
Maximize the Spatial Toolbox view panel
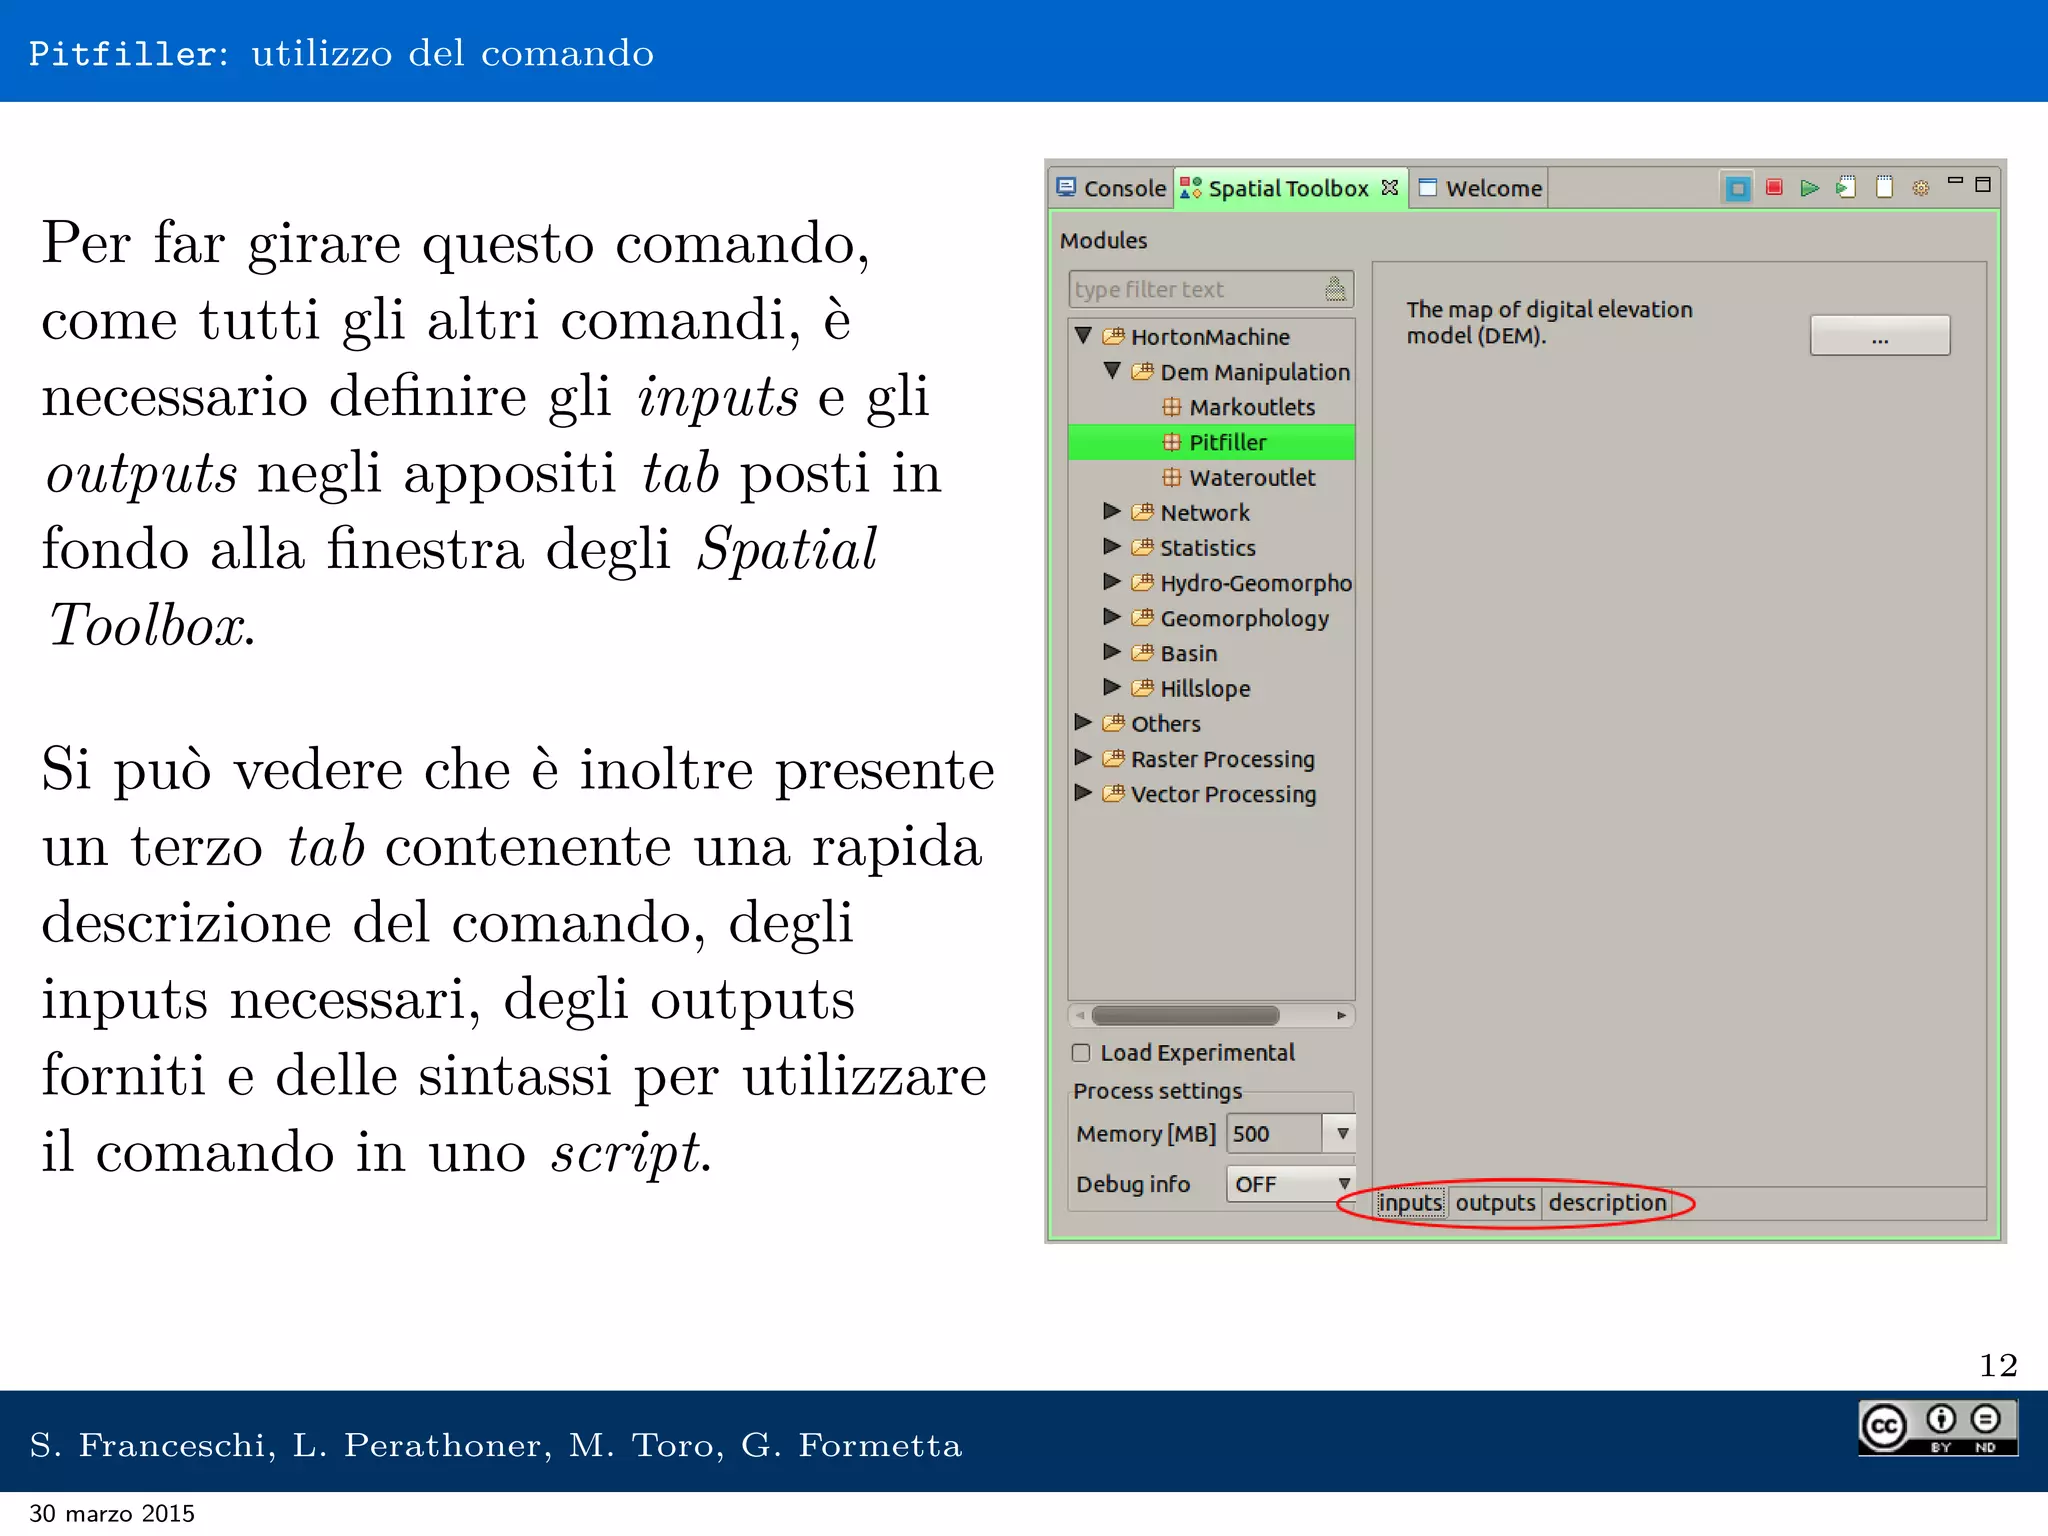click(1983, 184)
